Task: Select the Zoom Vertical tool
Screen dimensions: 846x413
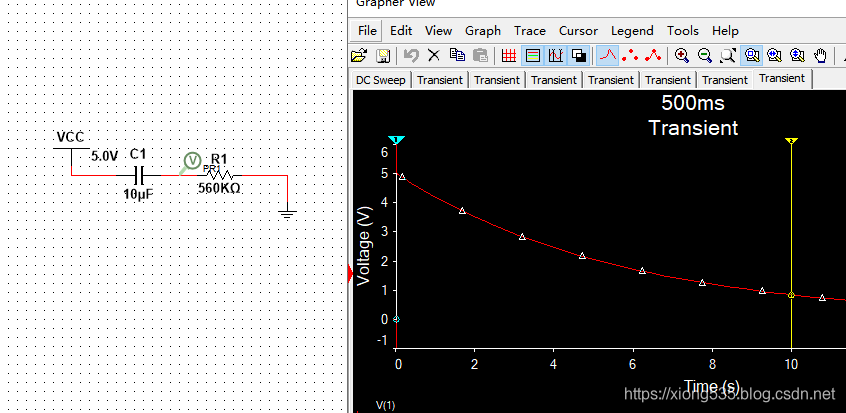Action: click(x=797, y=55)
